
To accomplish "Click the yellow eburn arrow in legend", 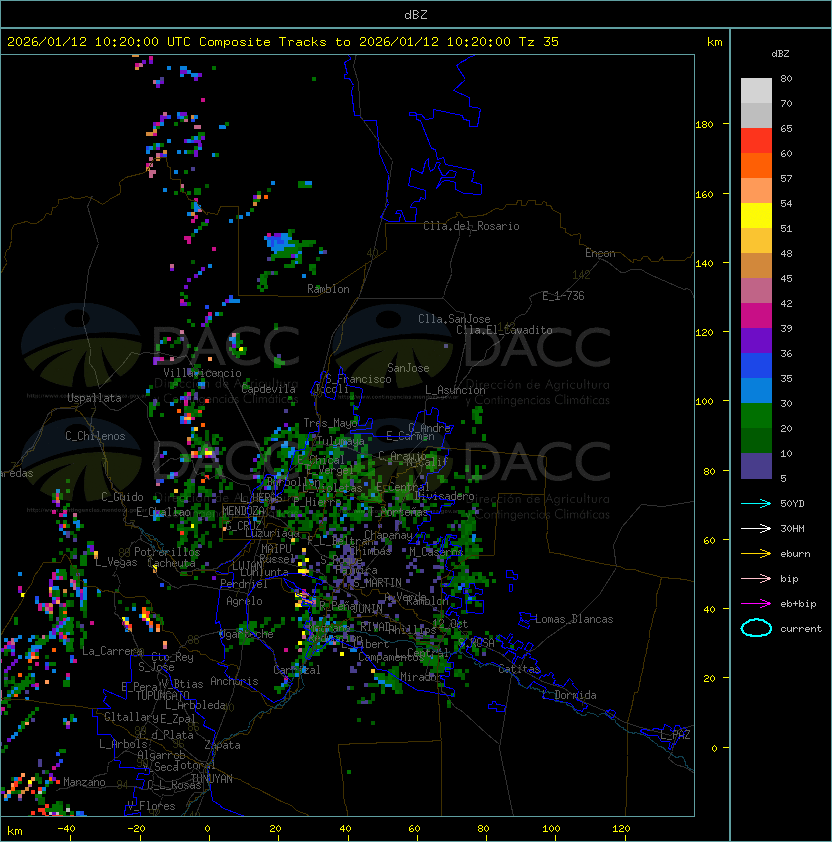I will pos(756,554).
